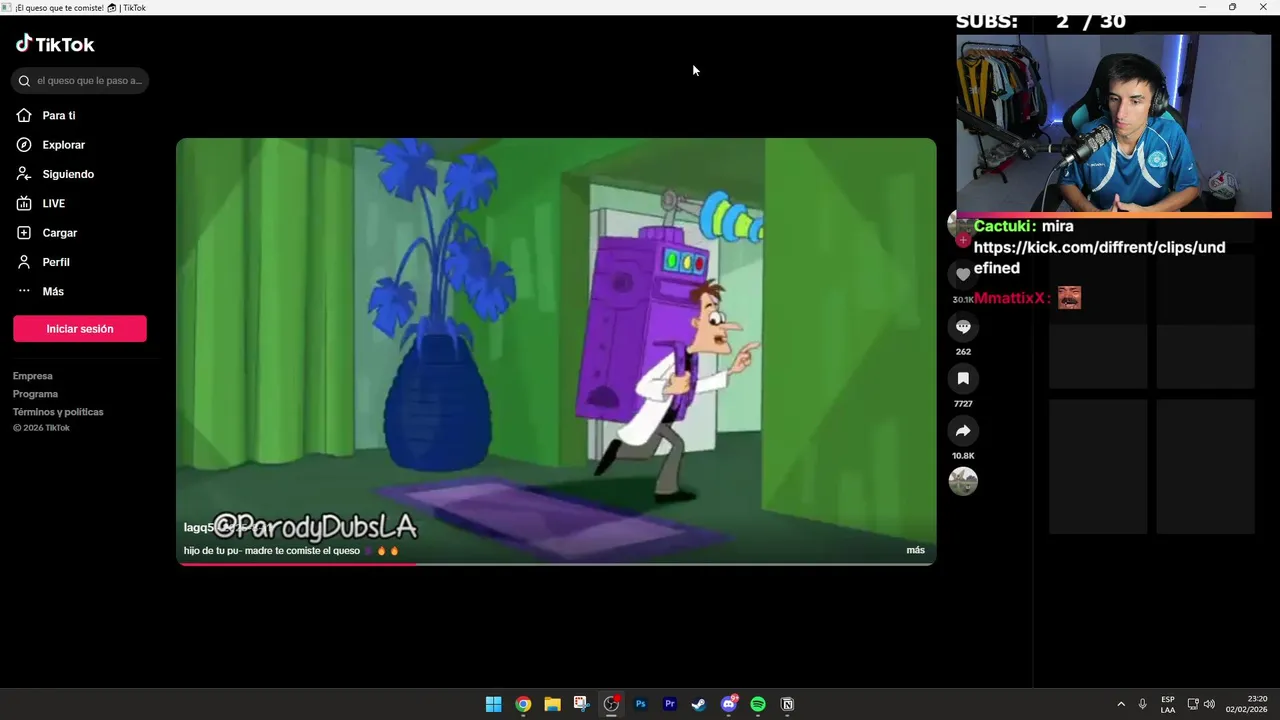
Task: Open comments with the 262 bubble icon
Action: [963, 327]
